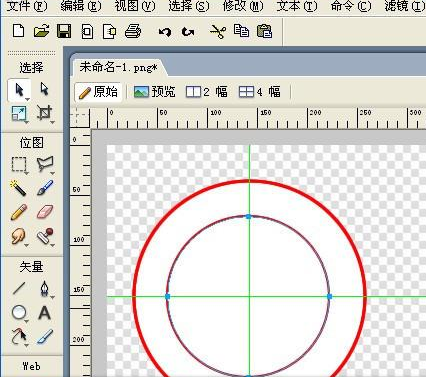Switch to 4 幅 four-up view
426x385 pixels.
tap(260, 92)
